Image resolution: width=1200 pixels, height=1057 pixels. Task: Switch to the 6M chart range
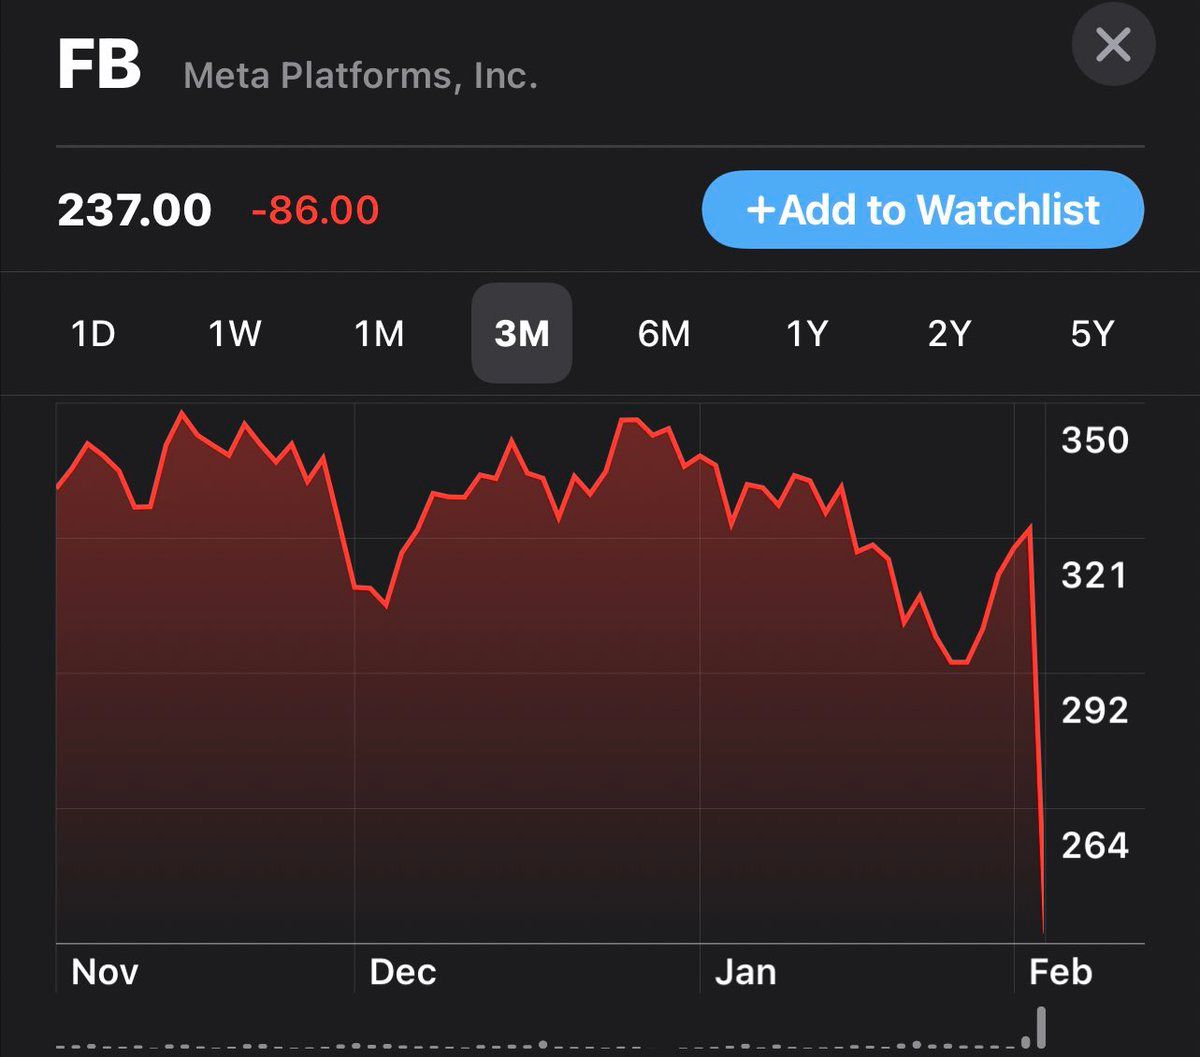point(664,334)
